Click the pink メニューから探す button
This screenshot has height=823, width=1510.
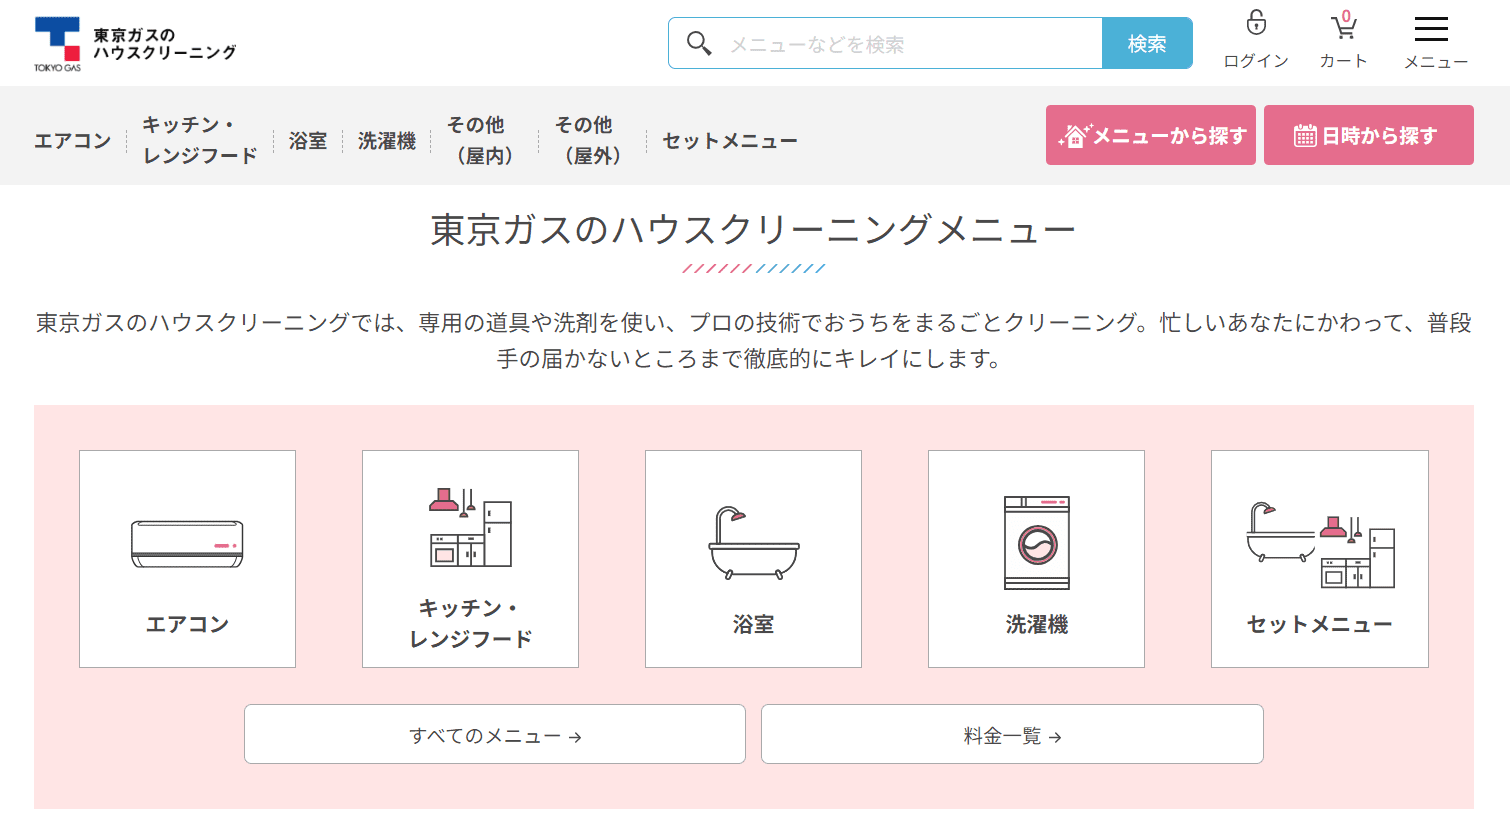click(1151, 135)
